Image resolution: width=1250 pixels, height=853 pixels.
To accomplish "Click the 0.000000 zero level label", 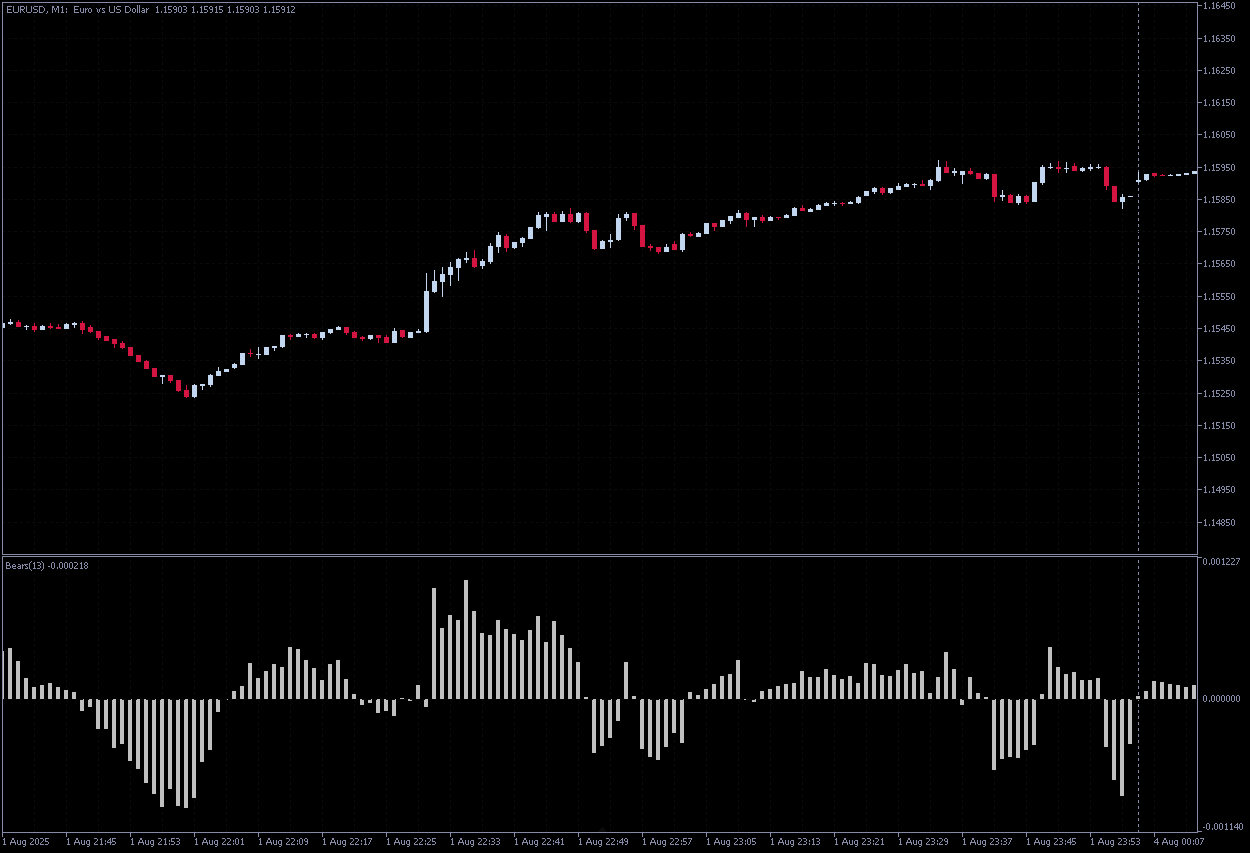I will pyautogui.click(x=1222, y=699).
